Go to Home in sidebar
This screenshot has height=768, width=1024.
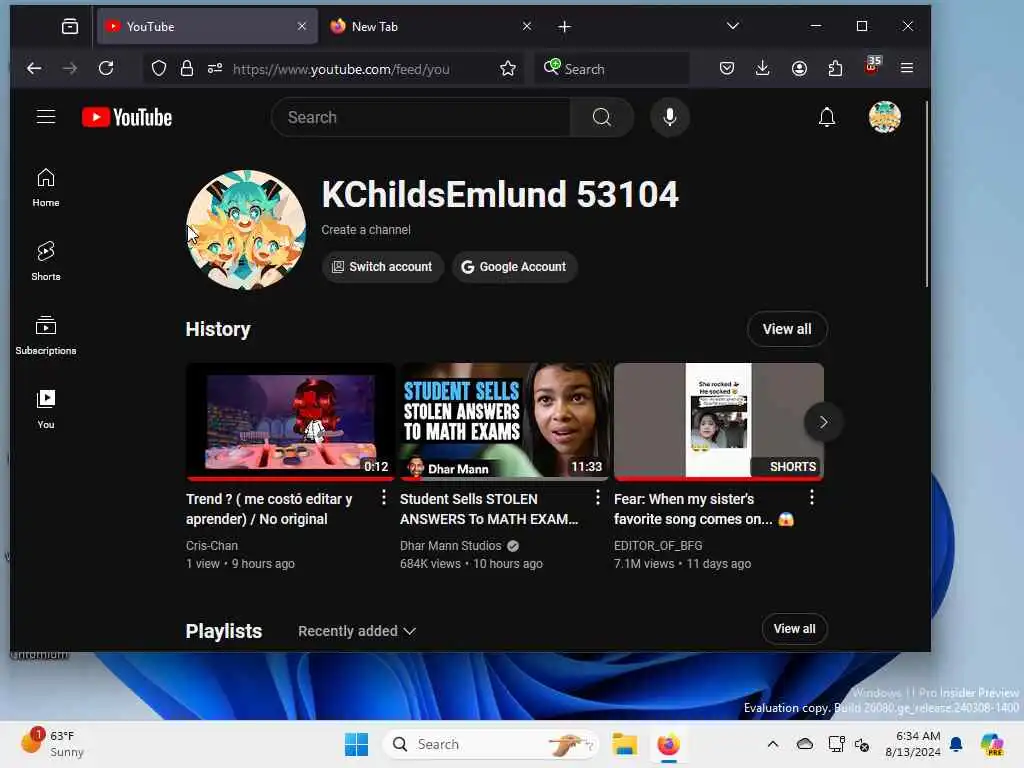click(46, 187)
